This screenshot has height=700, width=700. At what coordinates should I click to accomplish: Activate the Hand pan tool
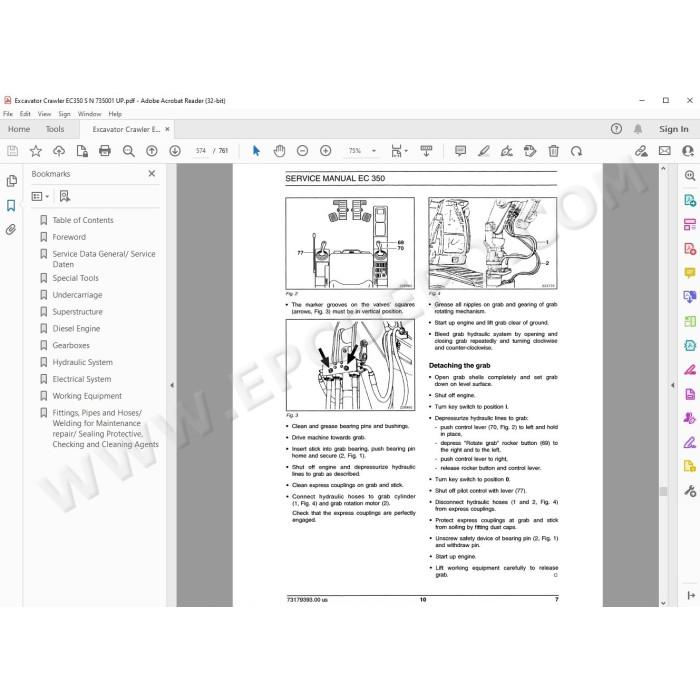point(279,151)
